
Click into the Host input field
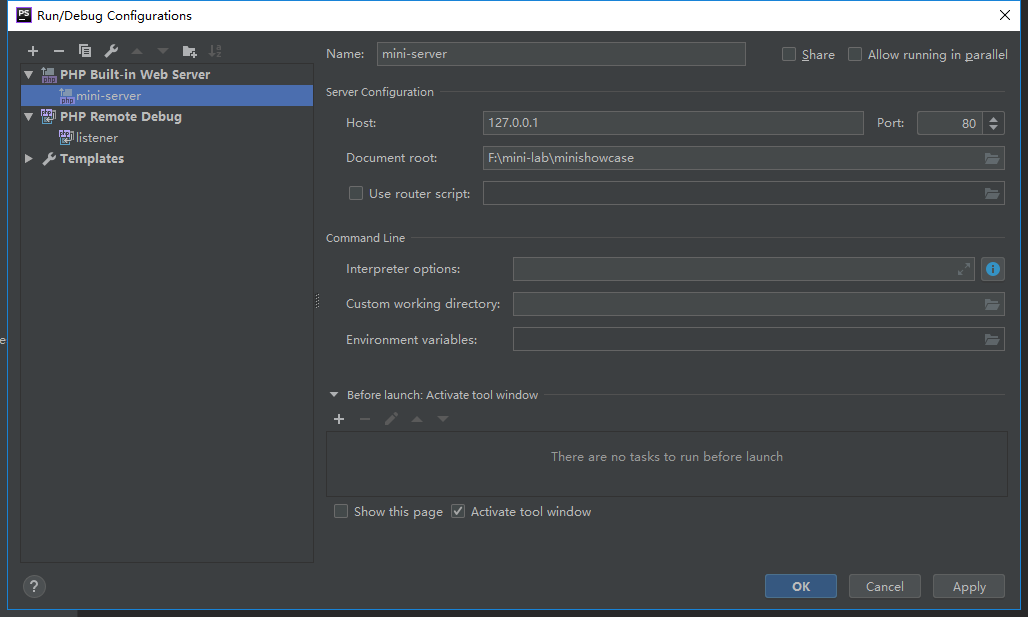click(x=672, y=123)
